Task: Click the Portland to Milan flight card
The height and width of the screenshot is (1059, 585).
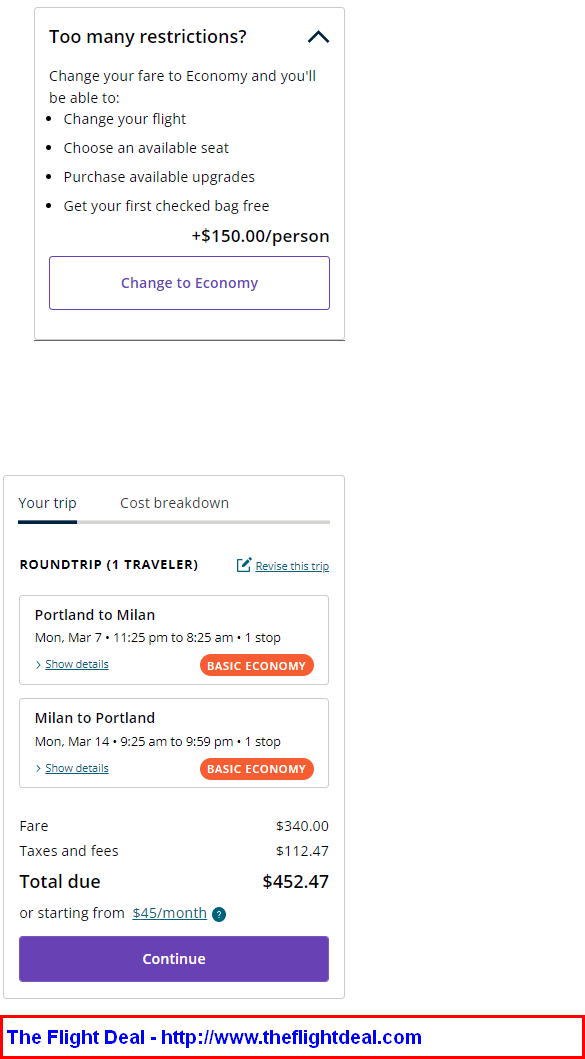Action: point(174,640)
